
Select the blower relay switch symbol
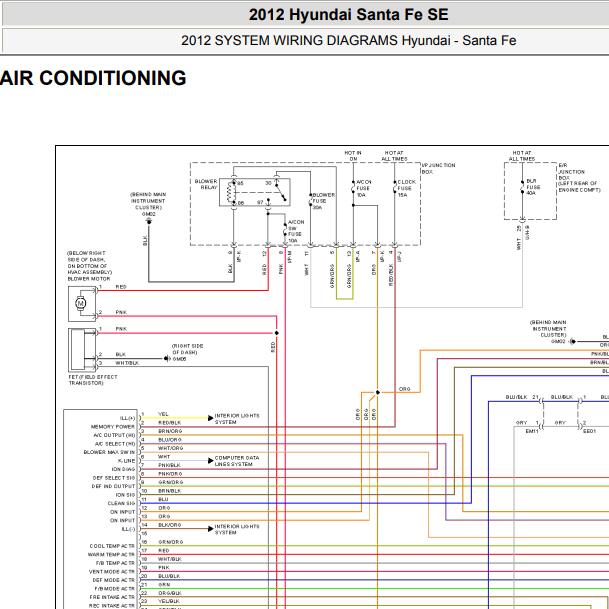pyautogui.click(x=280, y=191)
